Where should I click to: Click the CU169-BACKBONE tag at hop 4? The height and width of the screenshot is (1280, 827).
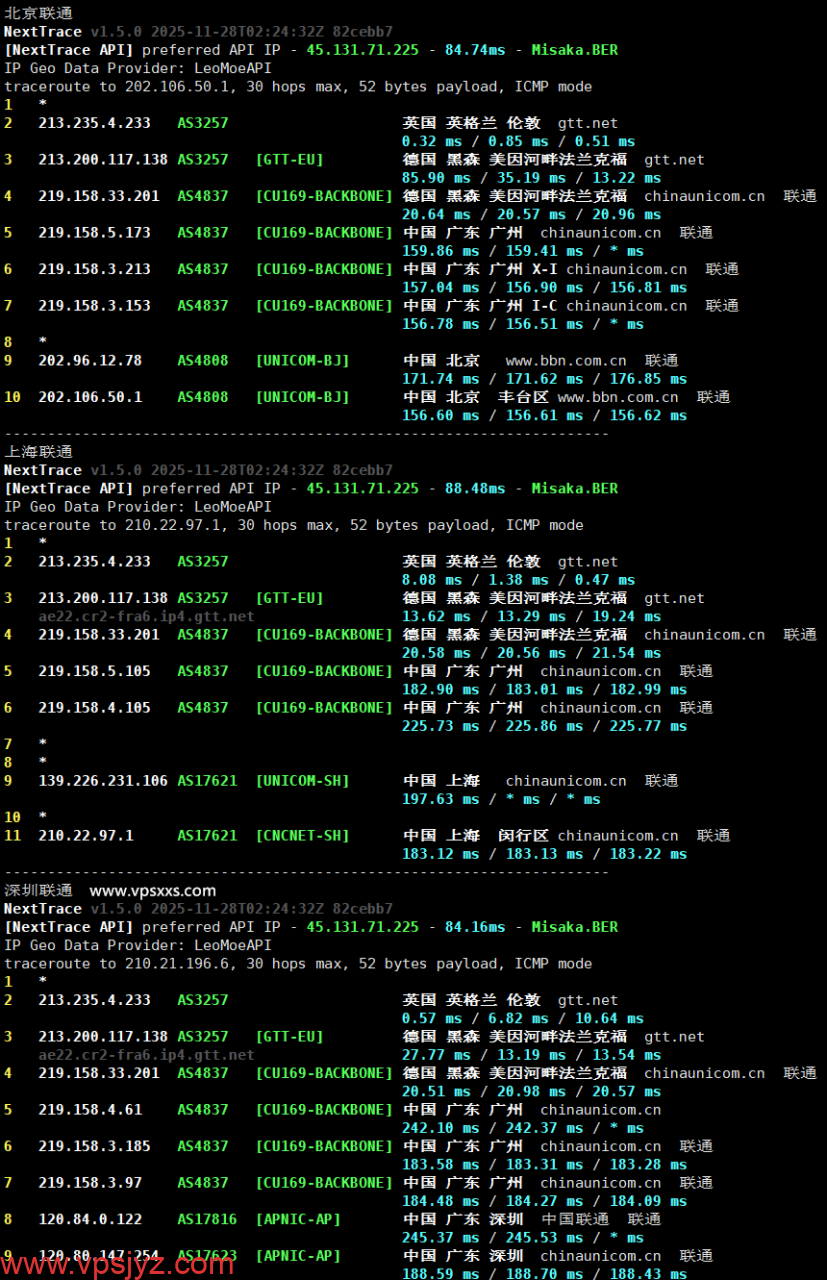(324, 195)
